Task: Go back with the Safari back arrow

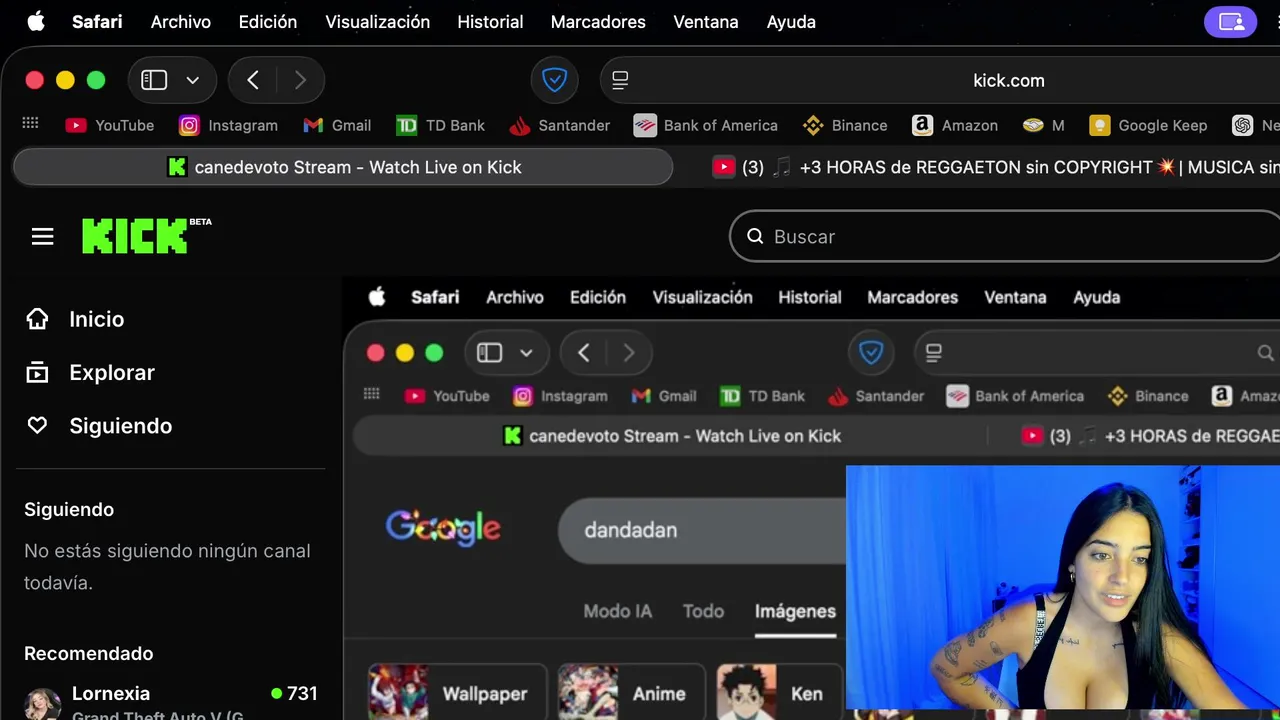Action: click(x=253, y=80)
